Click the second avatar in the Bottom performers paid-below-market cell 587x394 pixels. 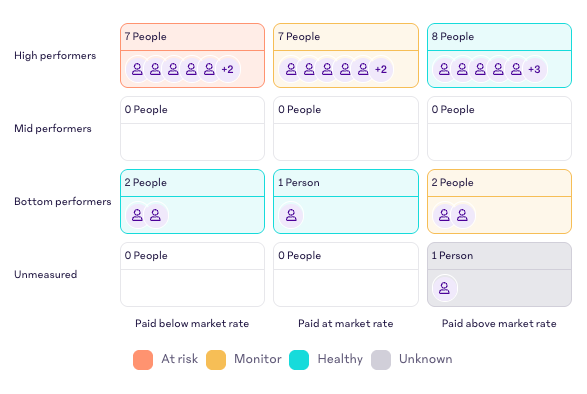pyautogui.click(x=156, y=215)
